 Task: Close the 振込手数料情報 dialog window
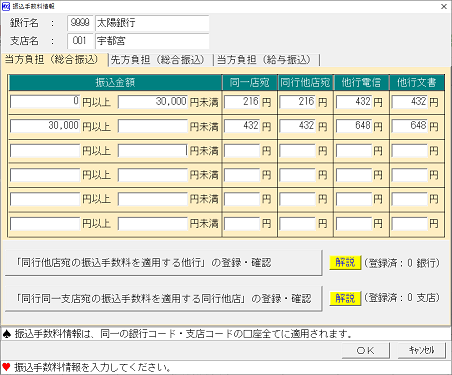(x=444, y=6)
